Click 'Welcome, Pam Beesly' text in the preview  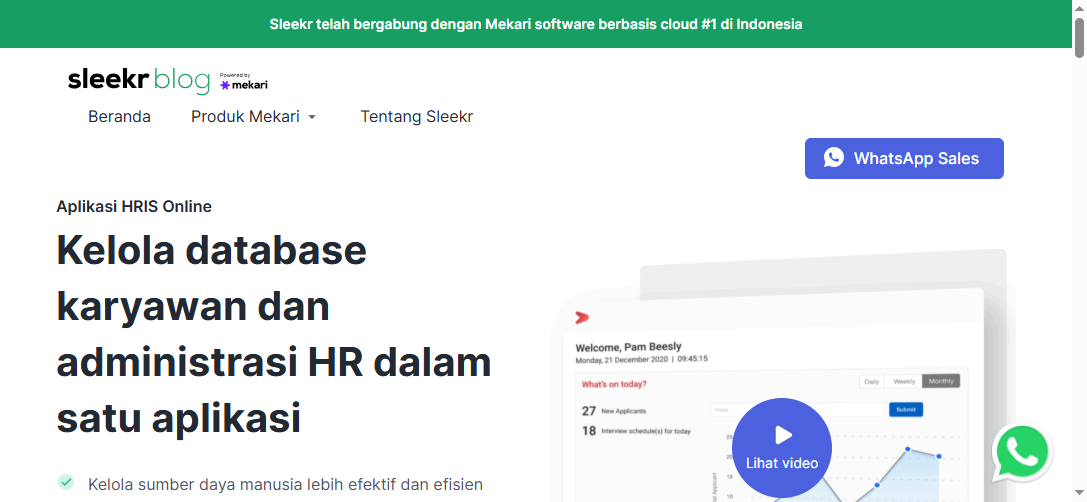tap(628, 346)
